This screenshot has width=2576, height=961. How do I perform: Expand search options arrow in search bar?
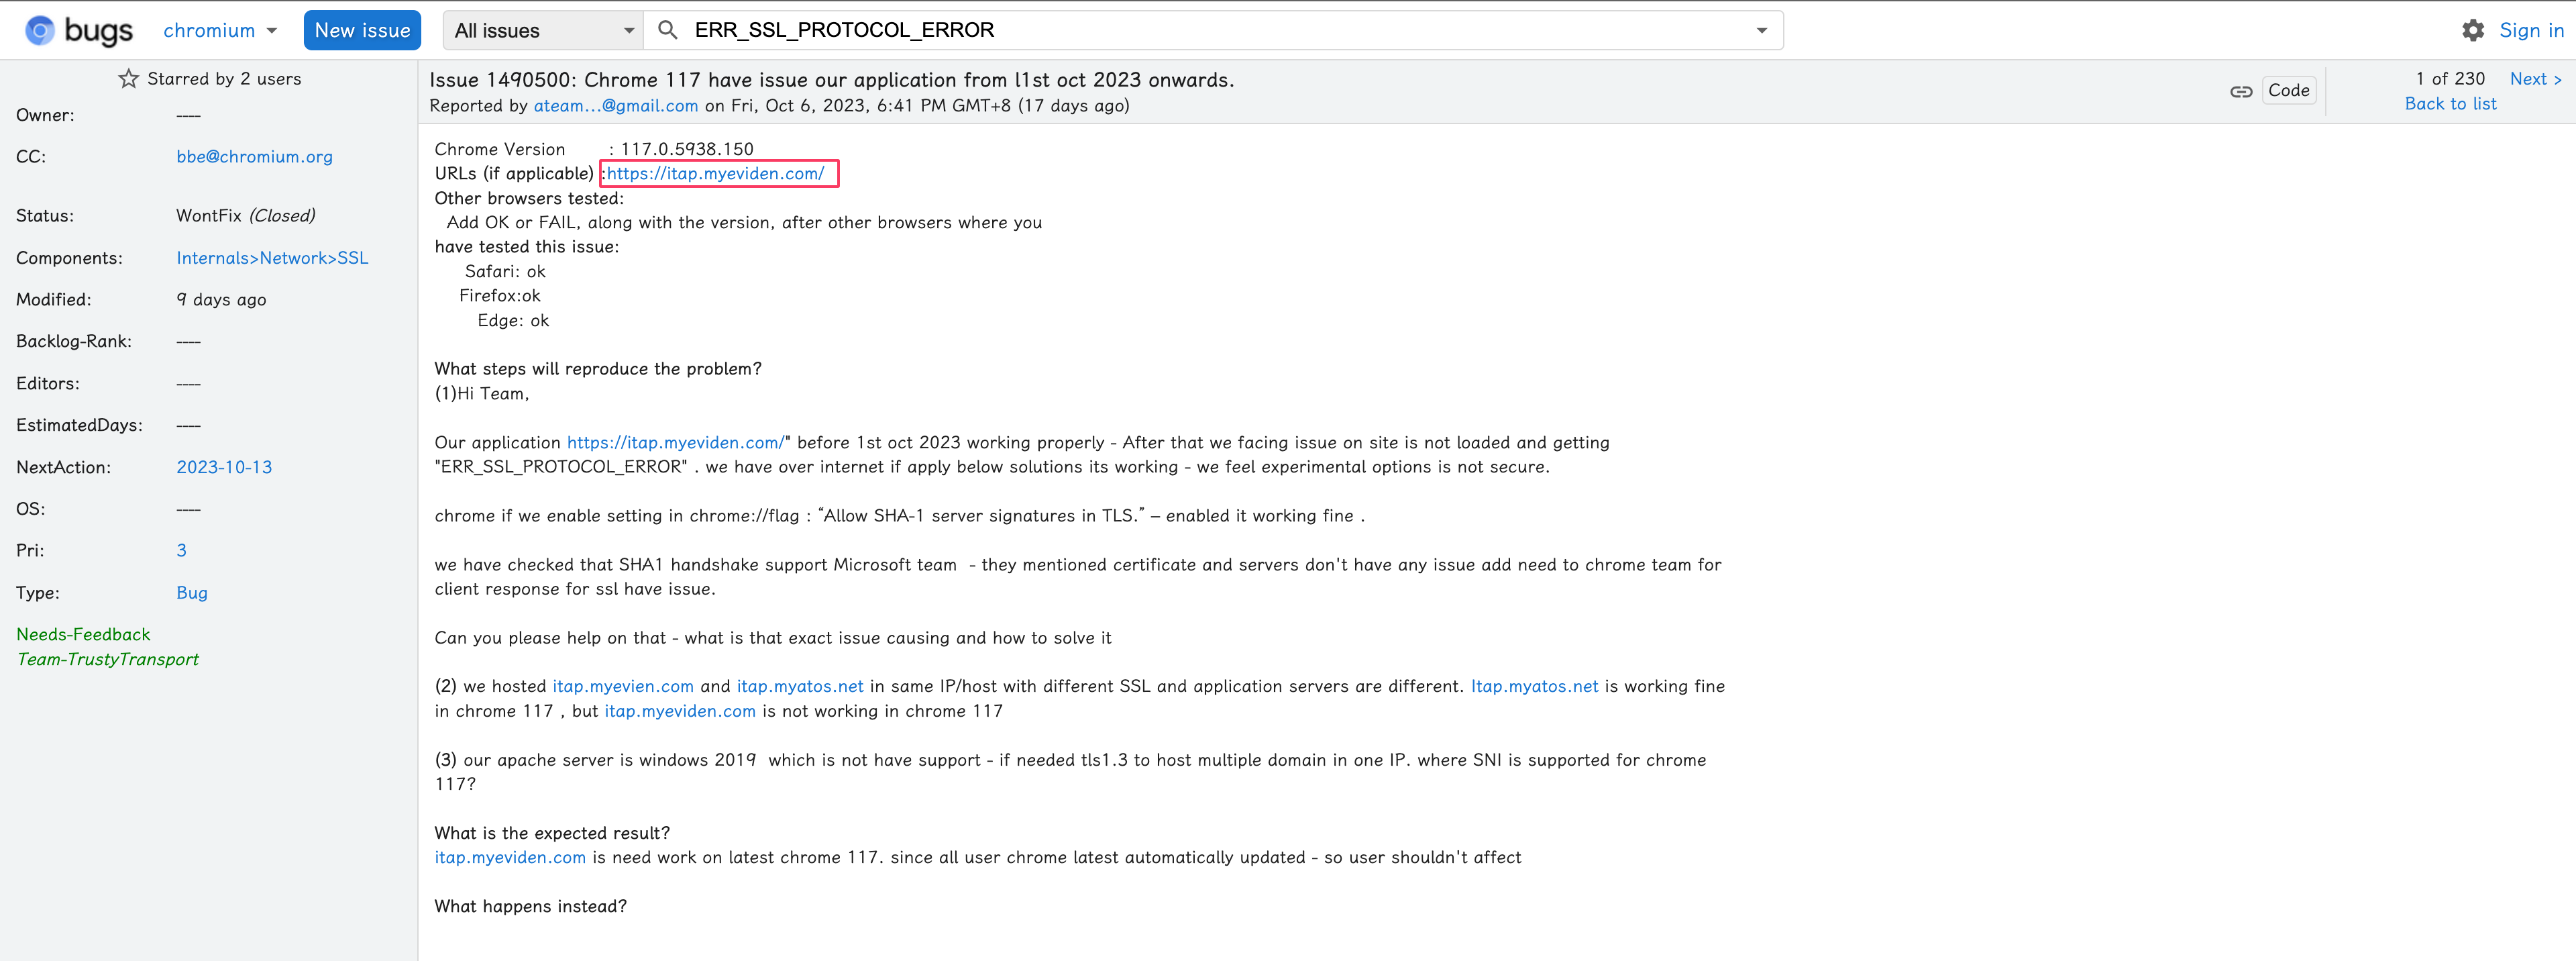click(1761, 31)
